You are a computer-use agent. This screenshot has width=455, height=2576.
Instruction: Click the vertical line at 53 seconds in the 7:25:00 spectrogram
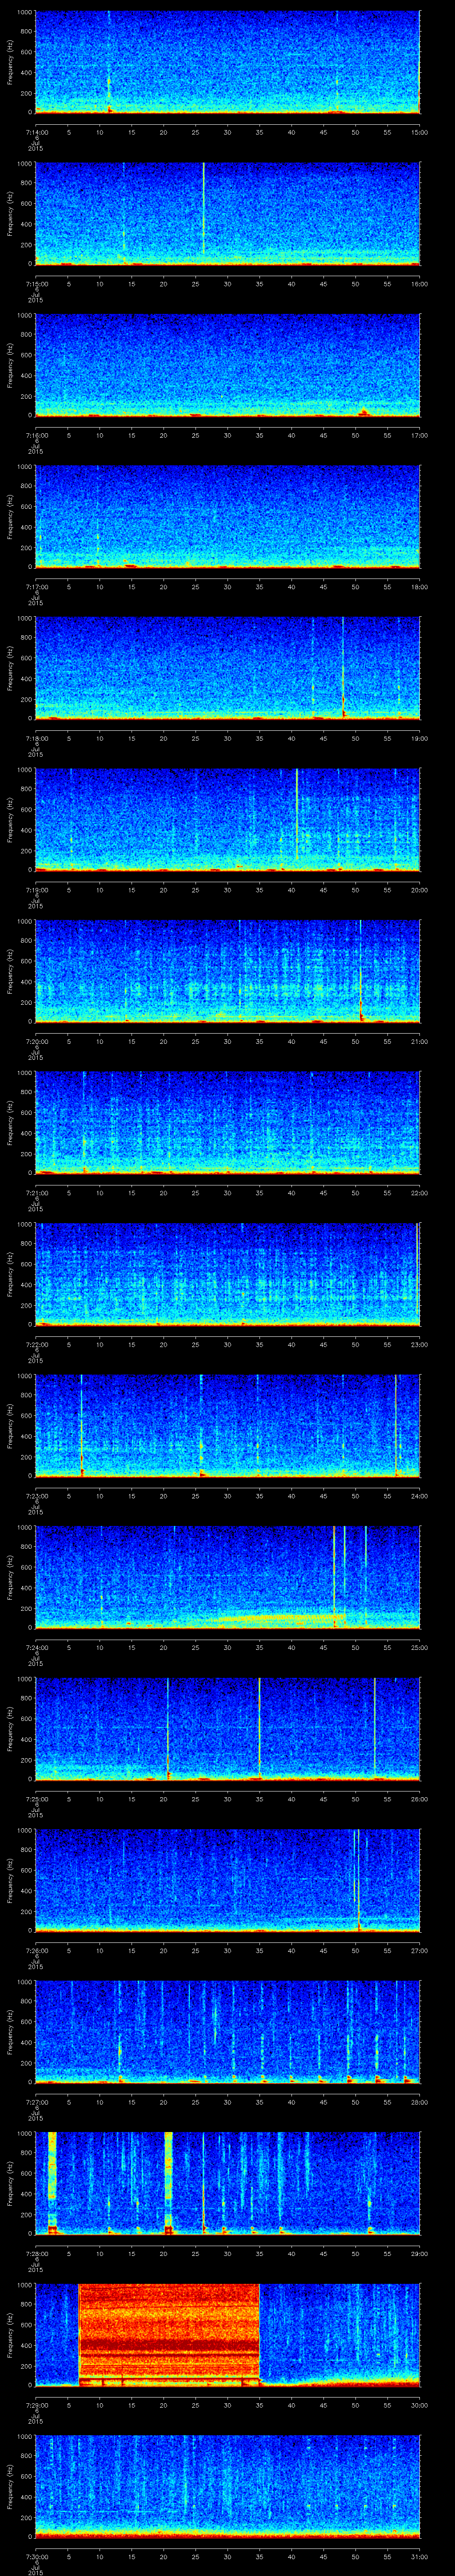tap(375, 1727)
